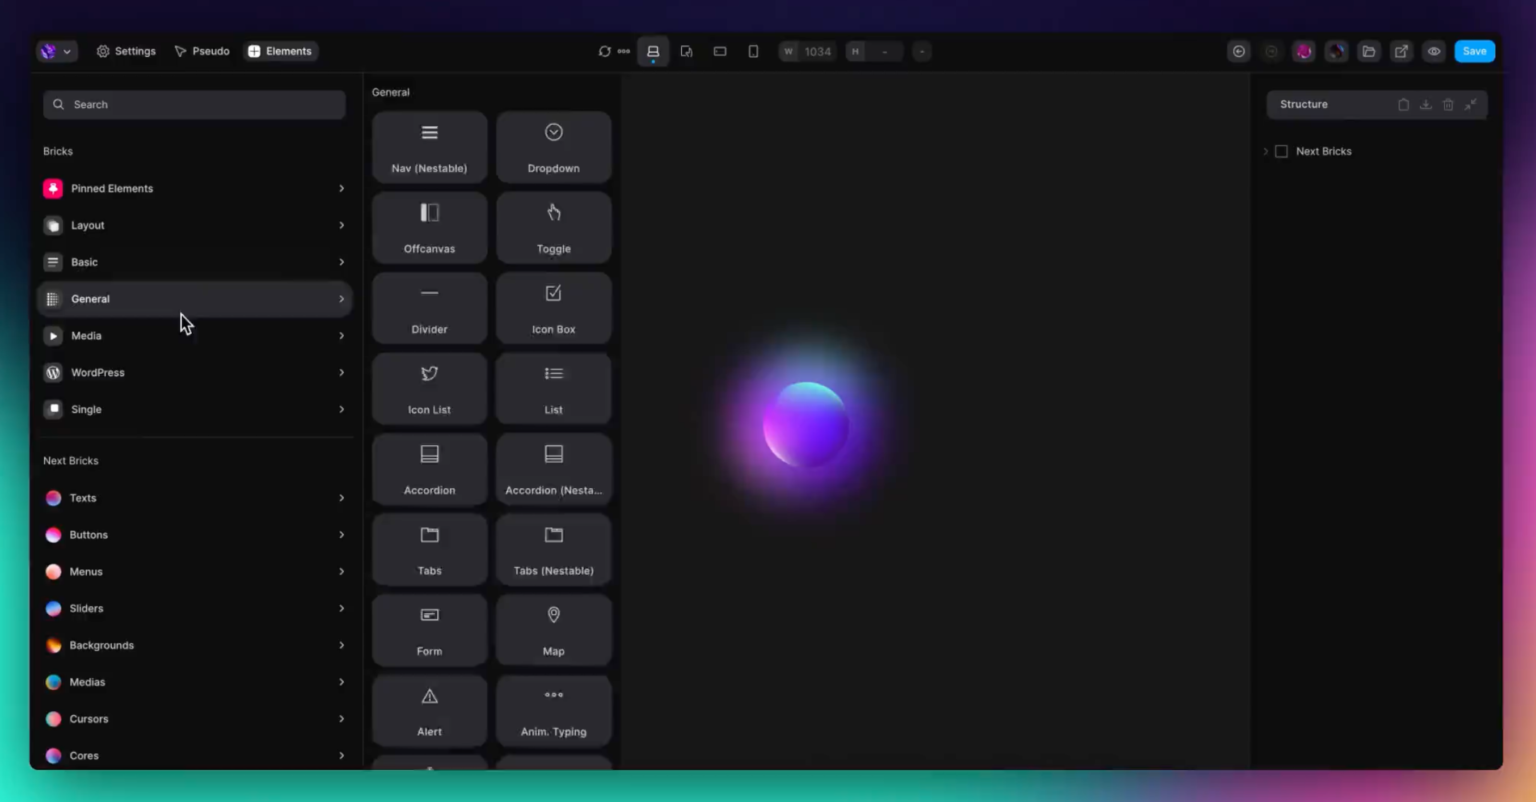
Task: Expand the Sliders category
Action: click(x=195, y=608)
